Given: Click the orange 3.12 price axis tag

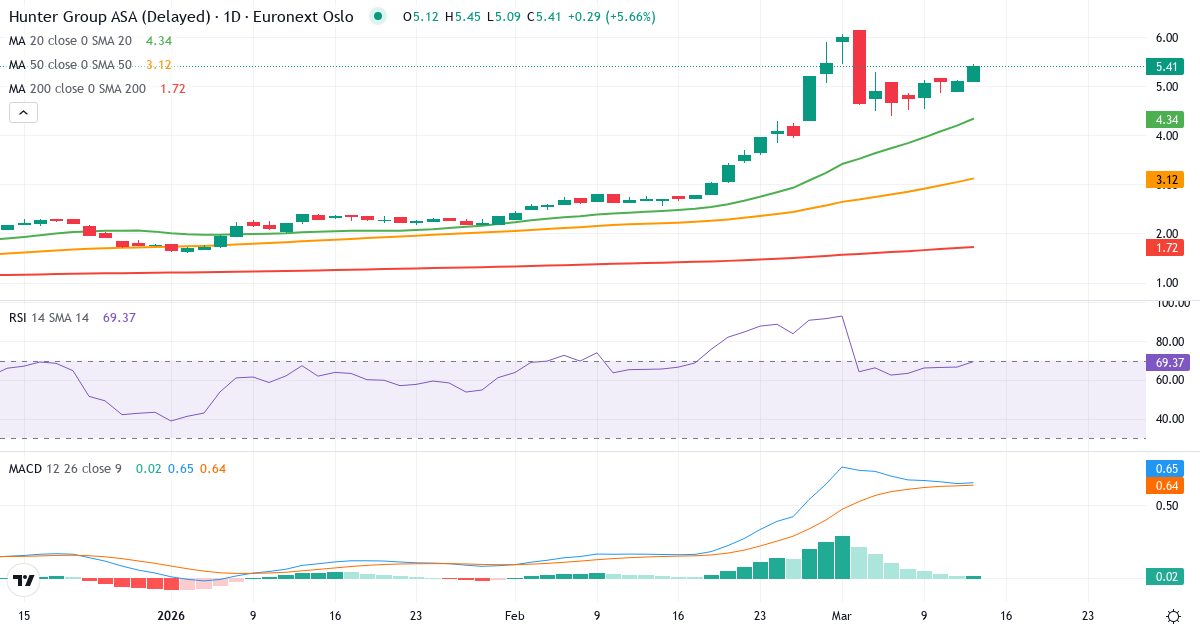Looking at the screenshot, I should [1166, 180].
